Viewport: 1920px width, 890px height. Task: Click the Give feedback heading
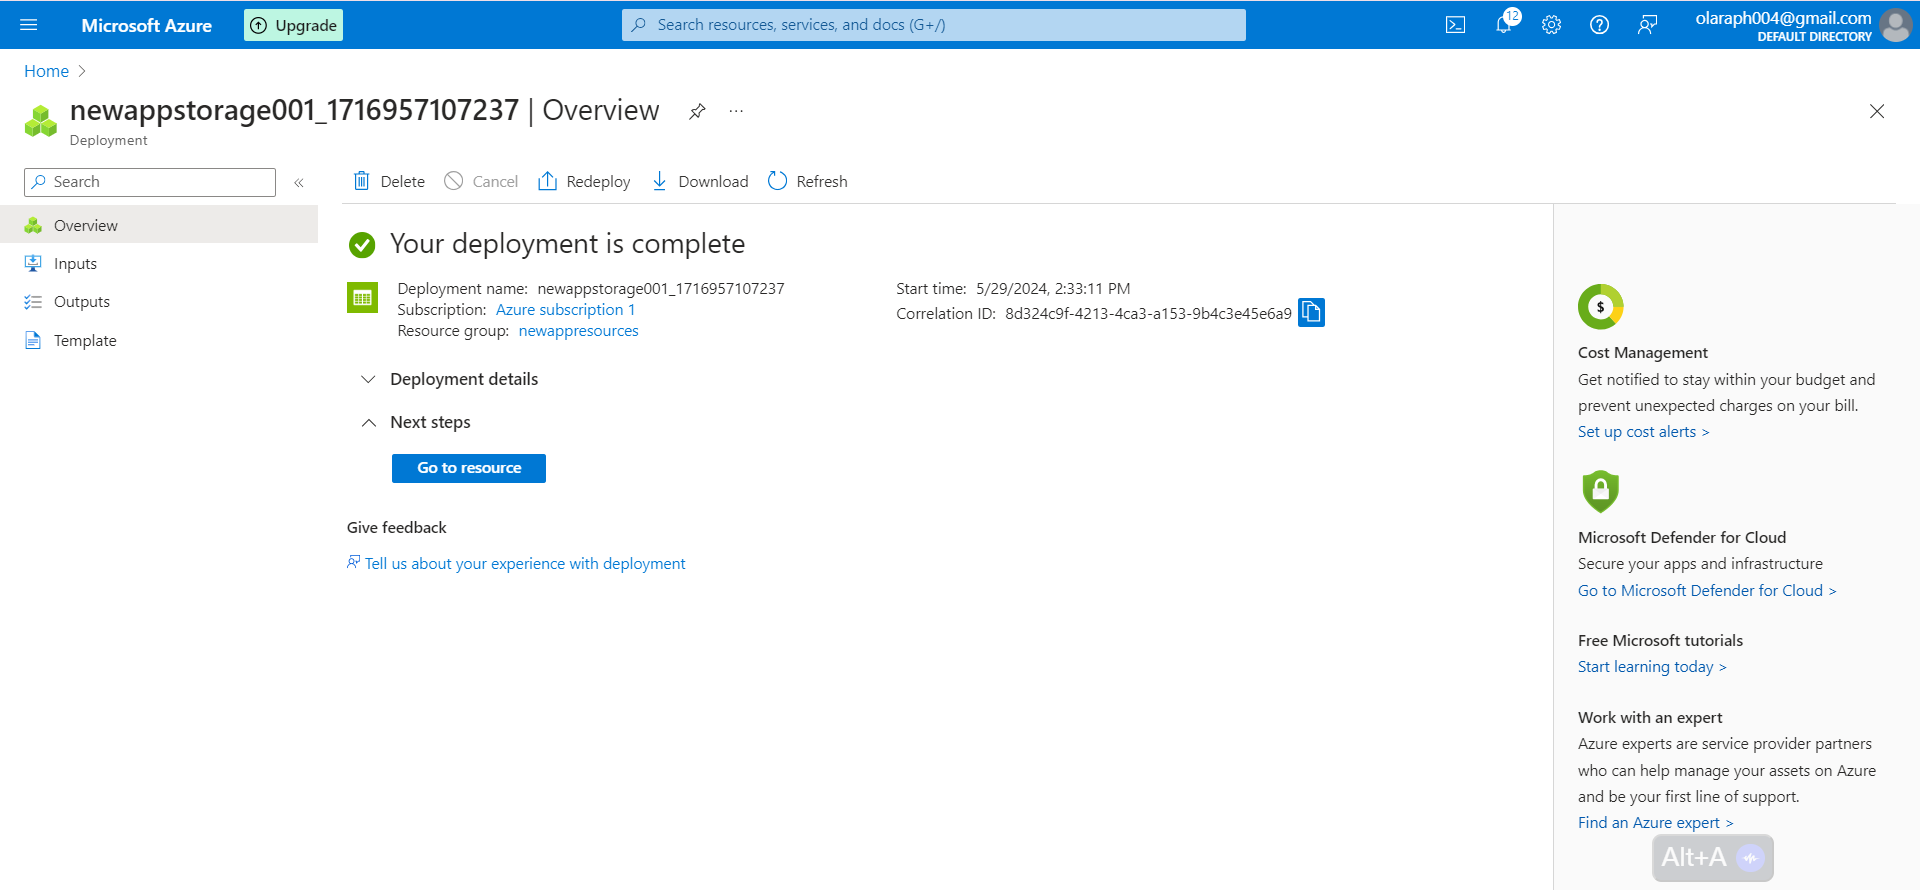(x=397, y=528)
